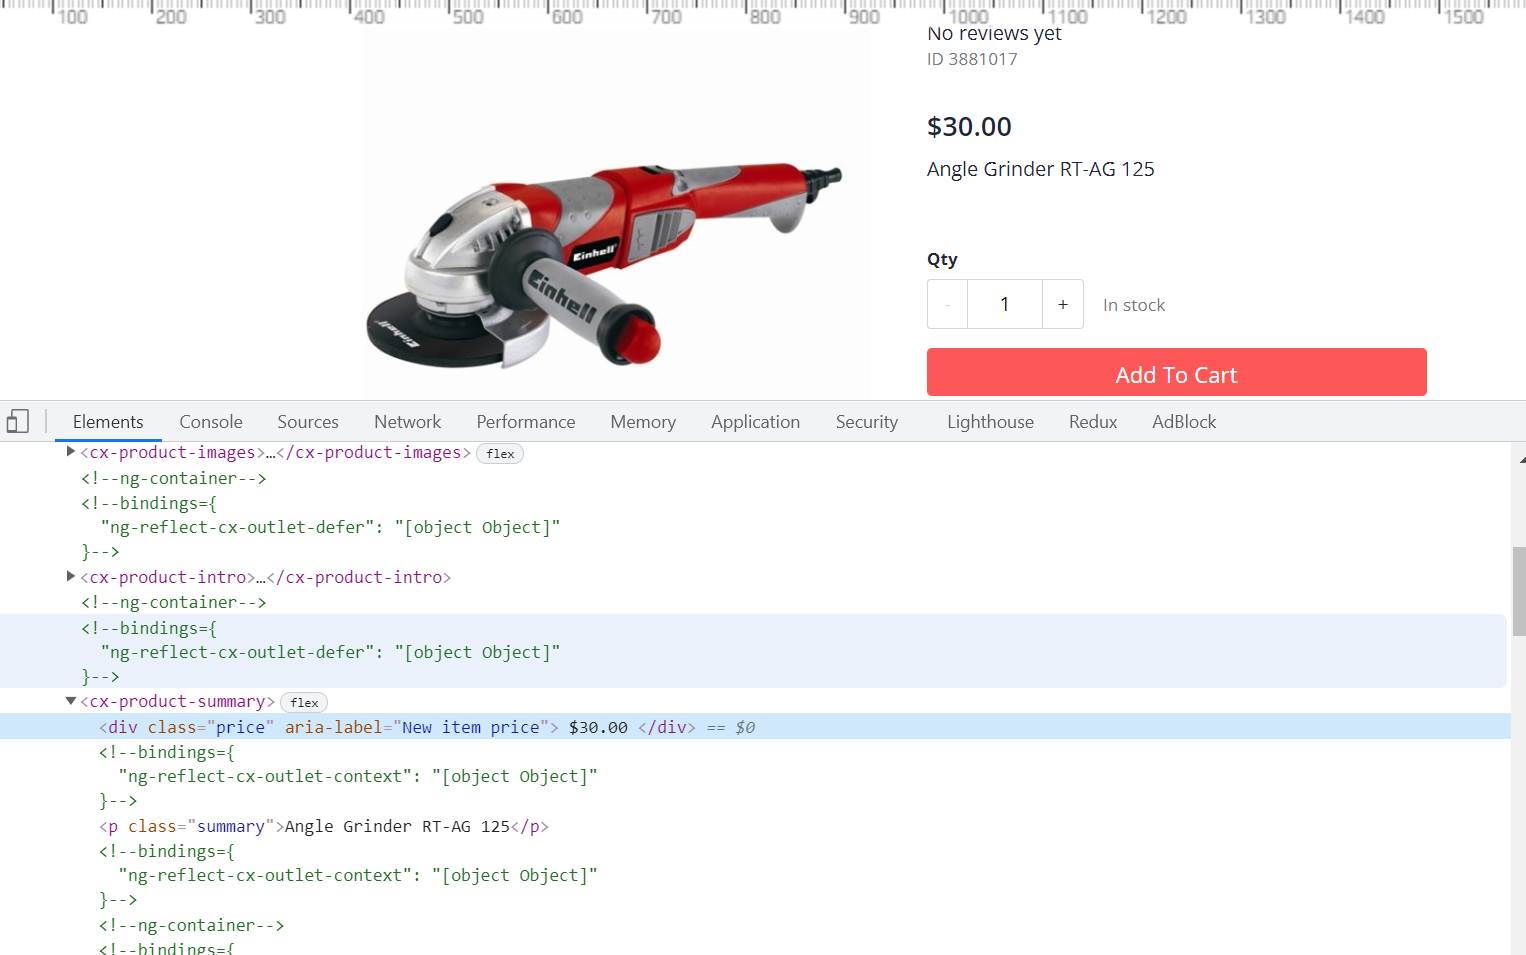Select the cx-product-images element row

point(755,453)
